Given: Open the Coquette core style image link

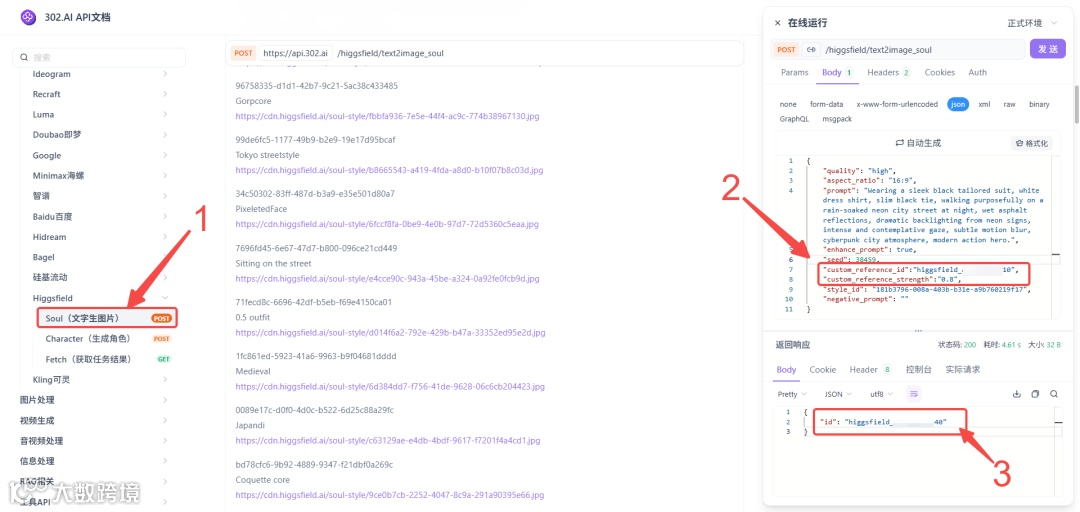Looking at the screenshot, I should [x=390, y=495].
